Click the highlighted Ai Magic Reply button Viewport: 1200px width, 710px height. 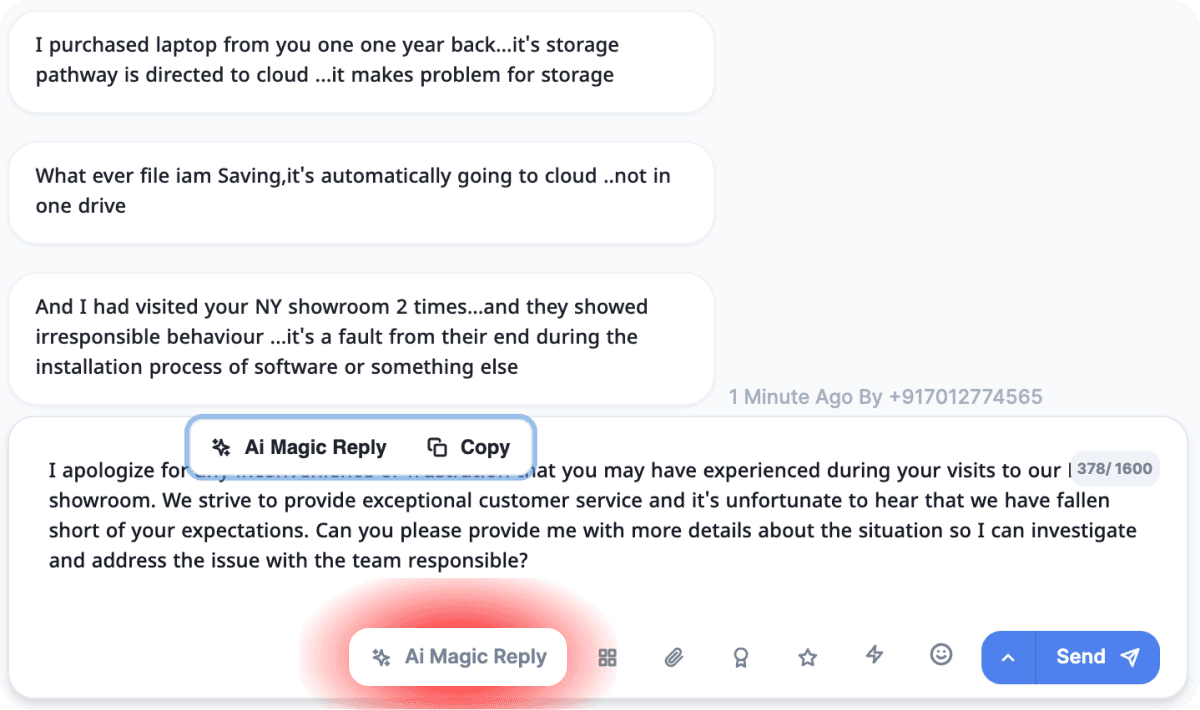[457, 657]
